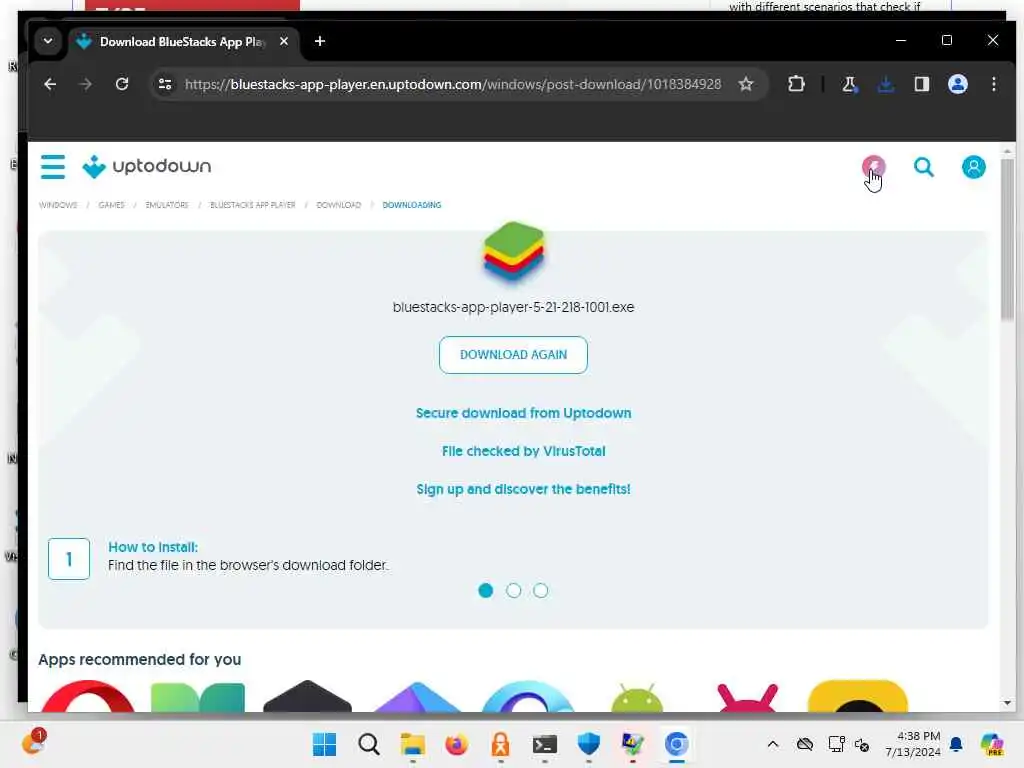Go back to the previous page
The image size is (1024, 768).
[50, 84]
